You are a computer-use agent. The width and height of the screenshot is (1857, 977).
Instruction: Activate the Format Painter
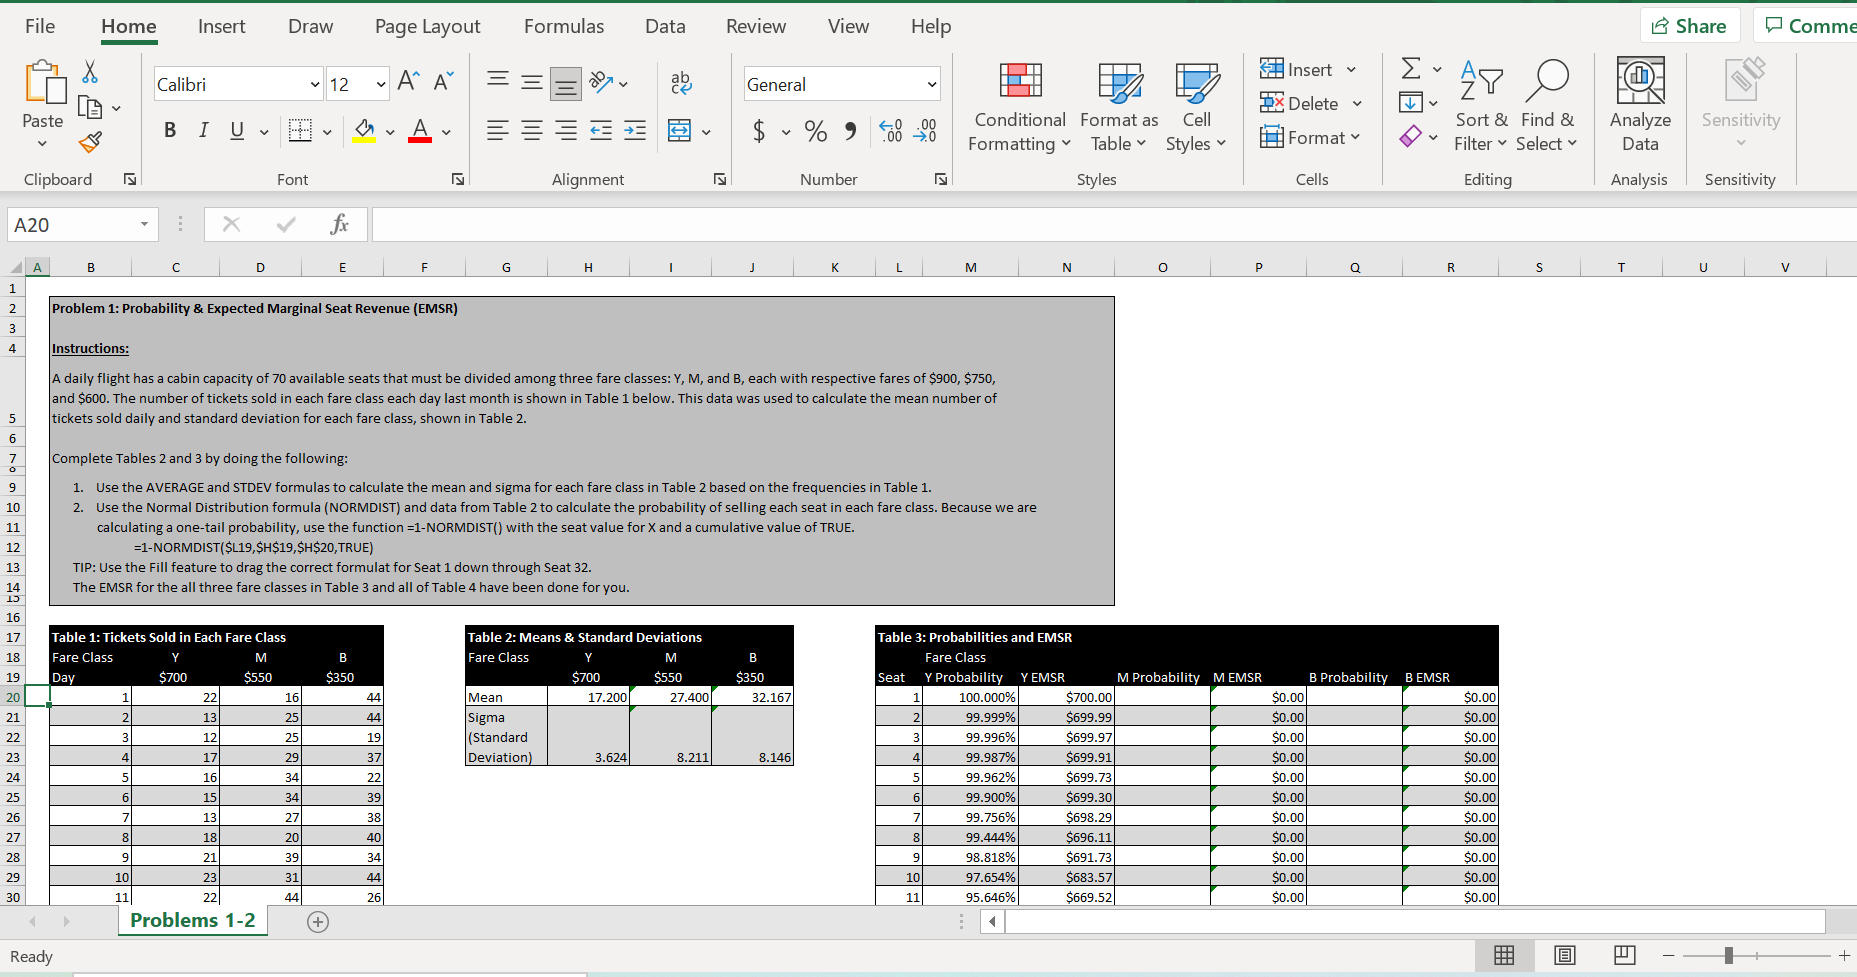[89, 142]
